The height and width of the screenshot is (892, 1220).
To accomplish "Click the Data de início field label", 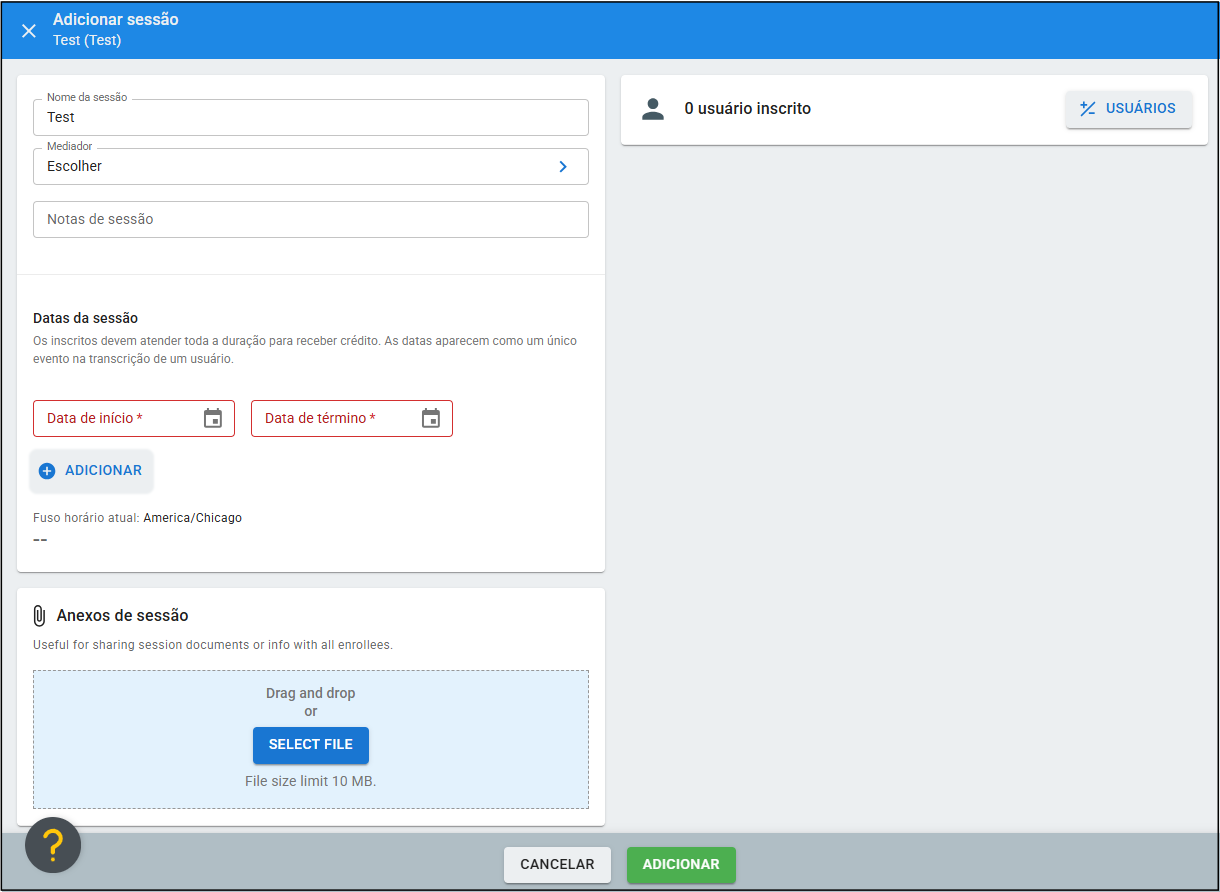I will pyautogui.click(x=95, y=419).
